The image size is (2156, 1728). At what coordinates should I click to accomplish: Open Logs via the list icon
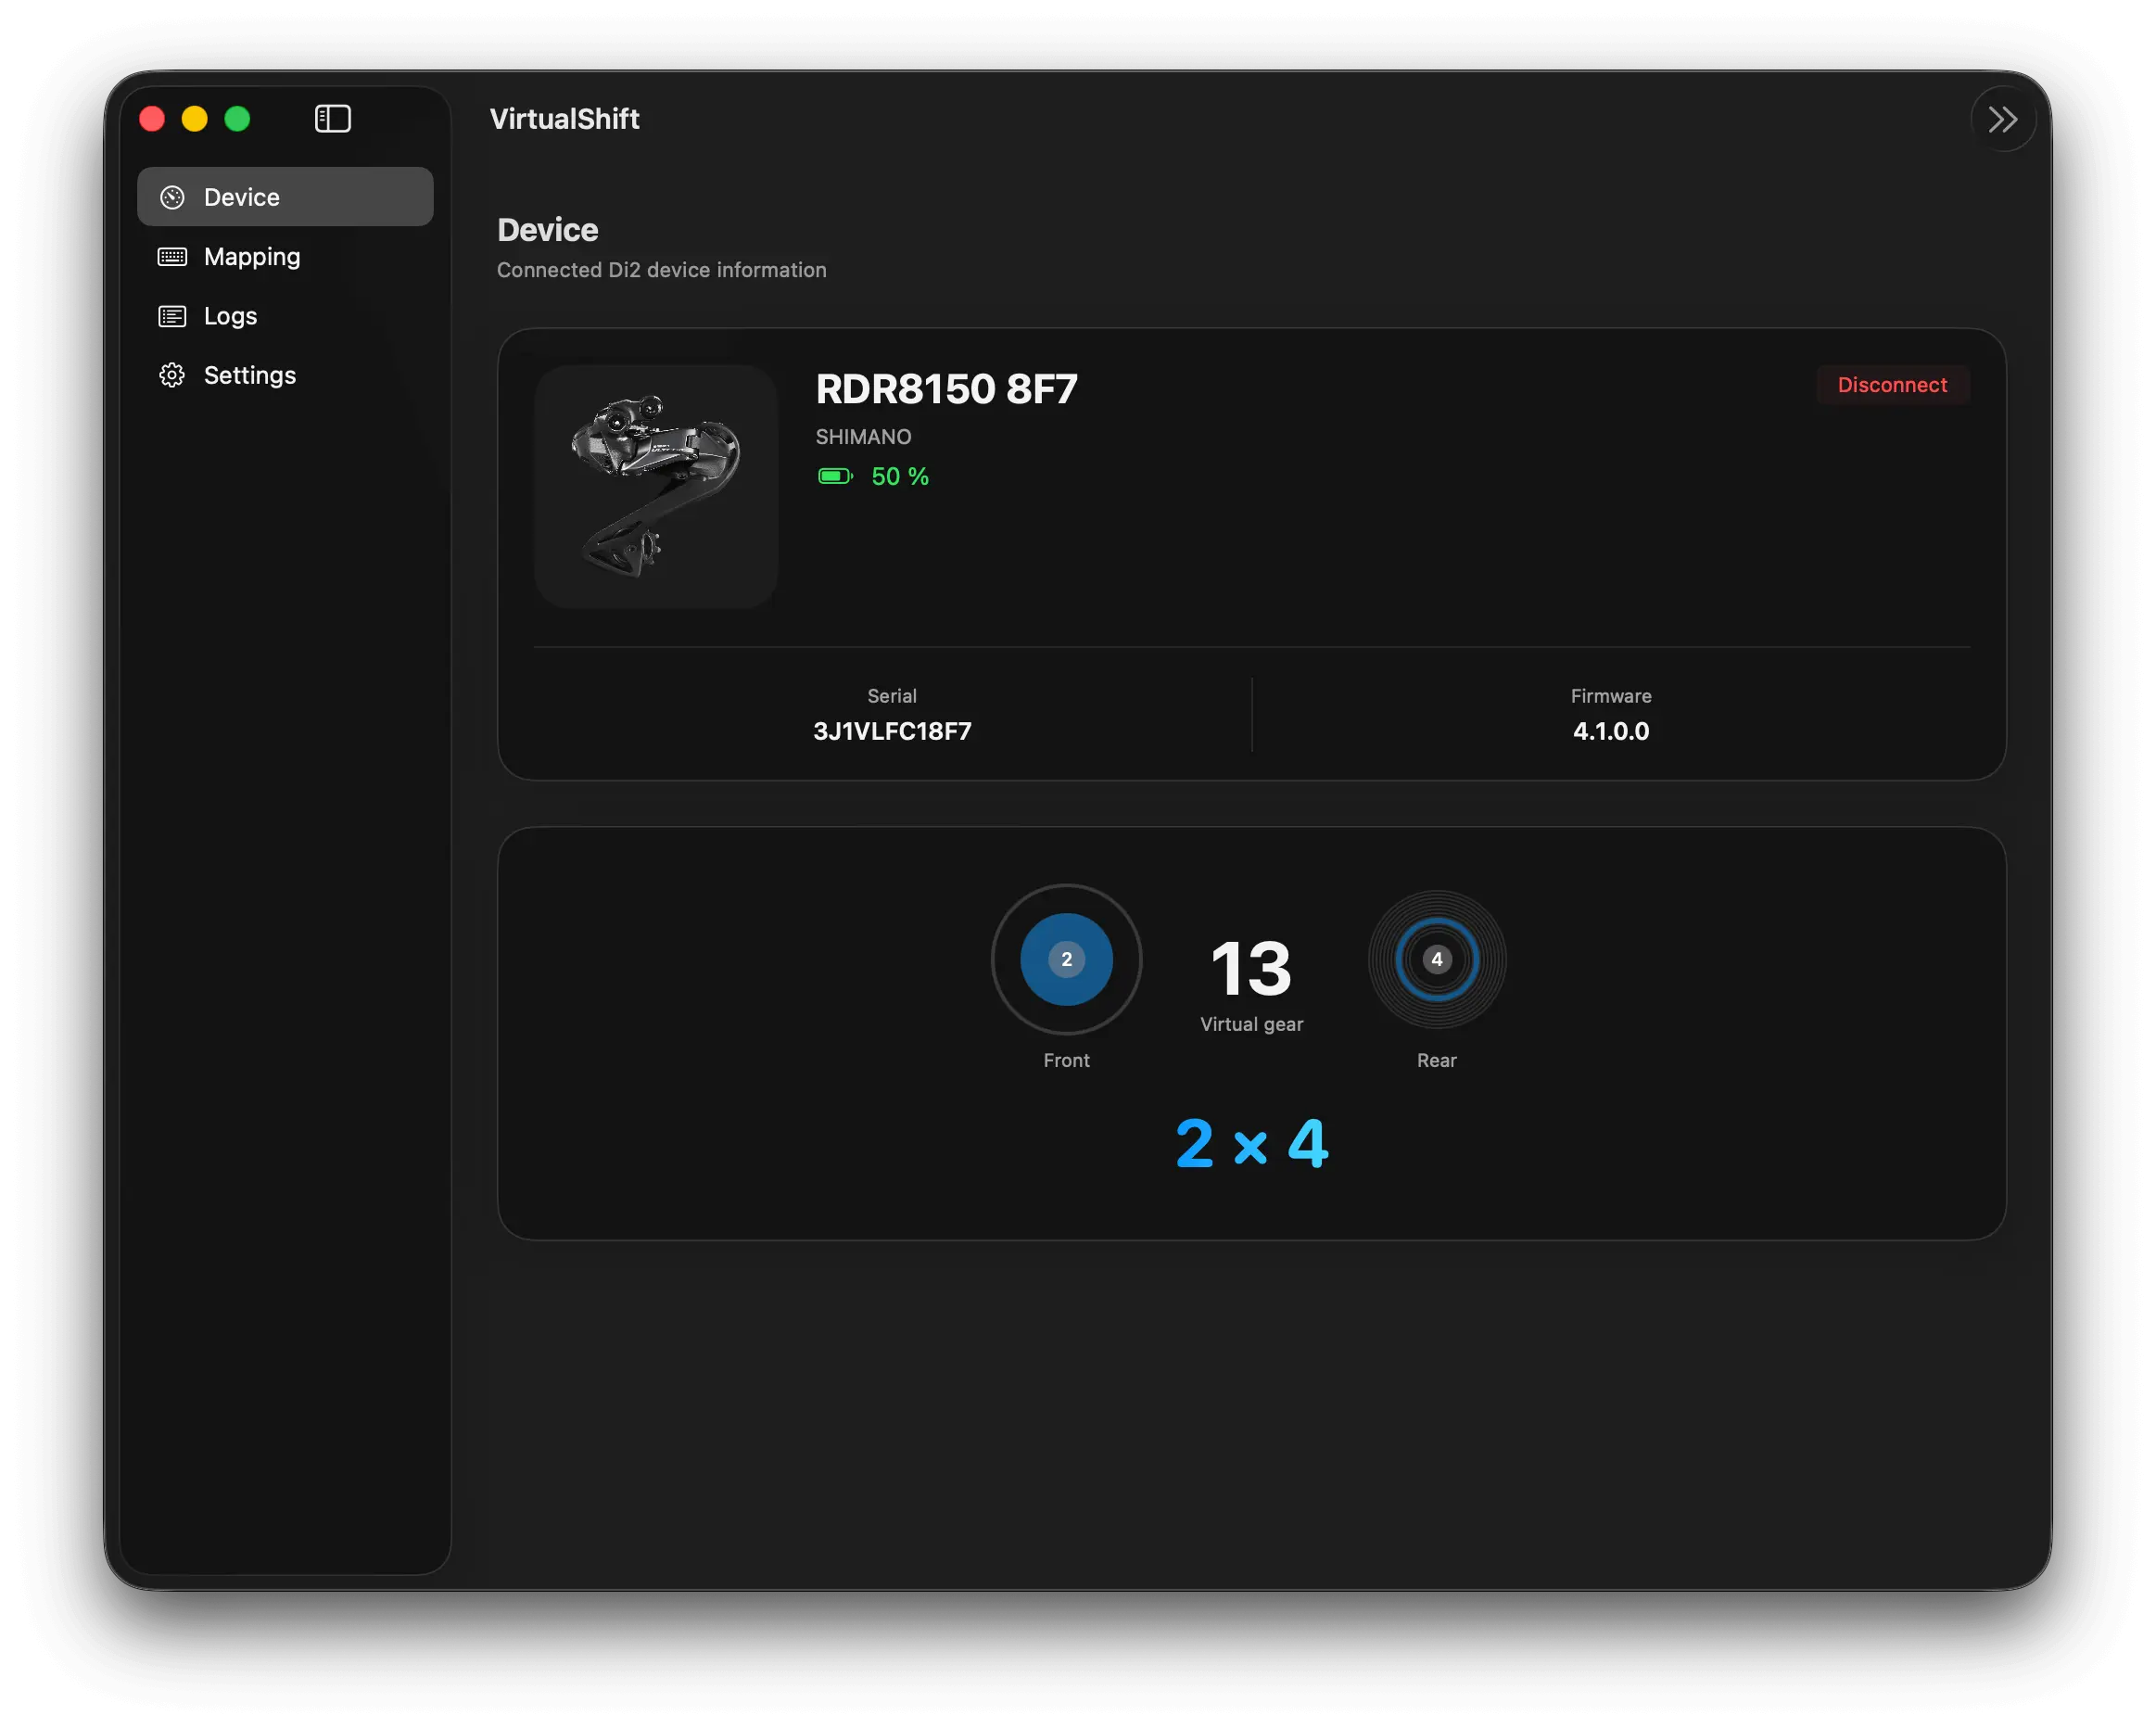[172, 315]
